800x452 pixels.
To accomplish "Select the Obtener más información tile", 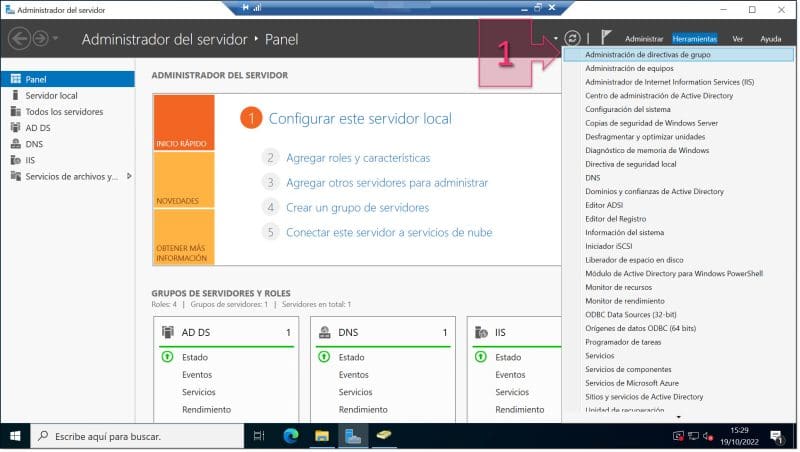I will tap(184, 237).
